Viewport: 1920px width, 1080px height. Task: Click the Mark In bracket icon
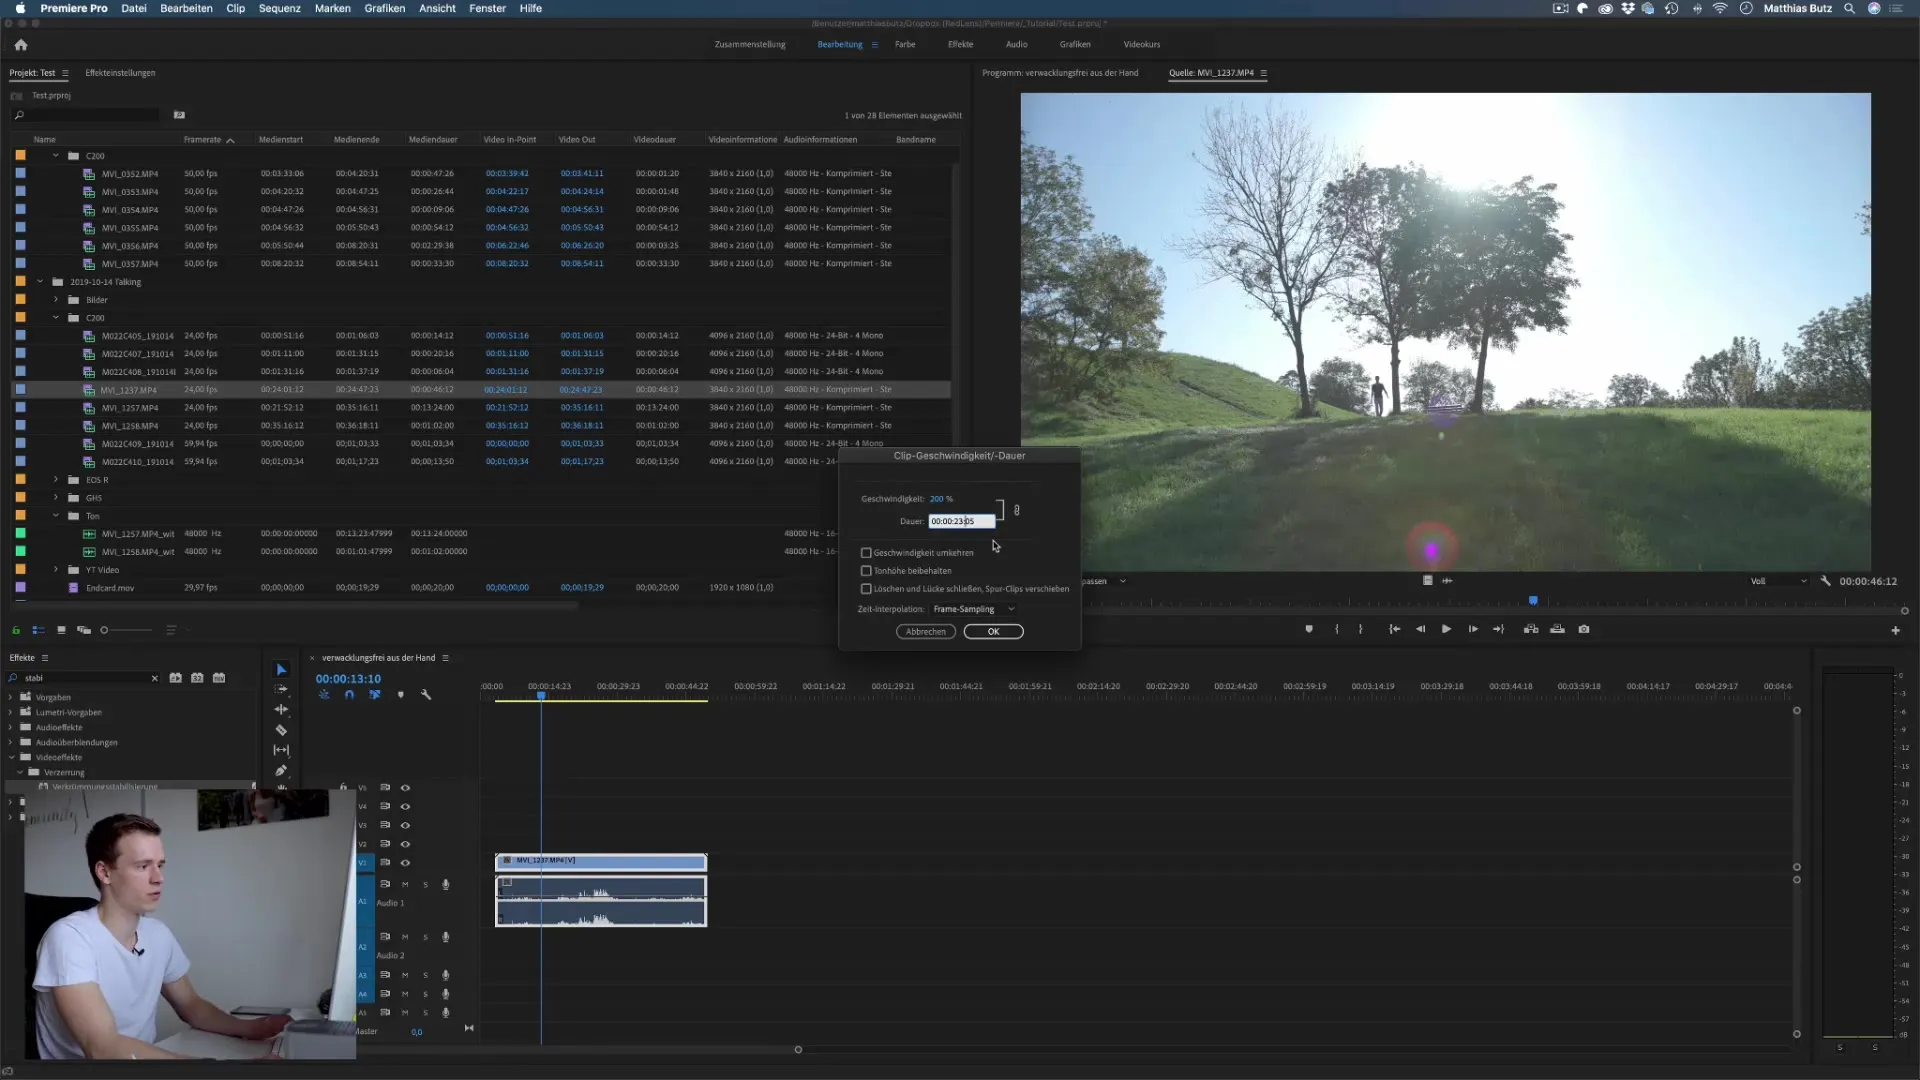(x=1337, y=629)
